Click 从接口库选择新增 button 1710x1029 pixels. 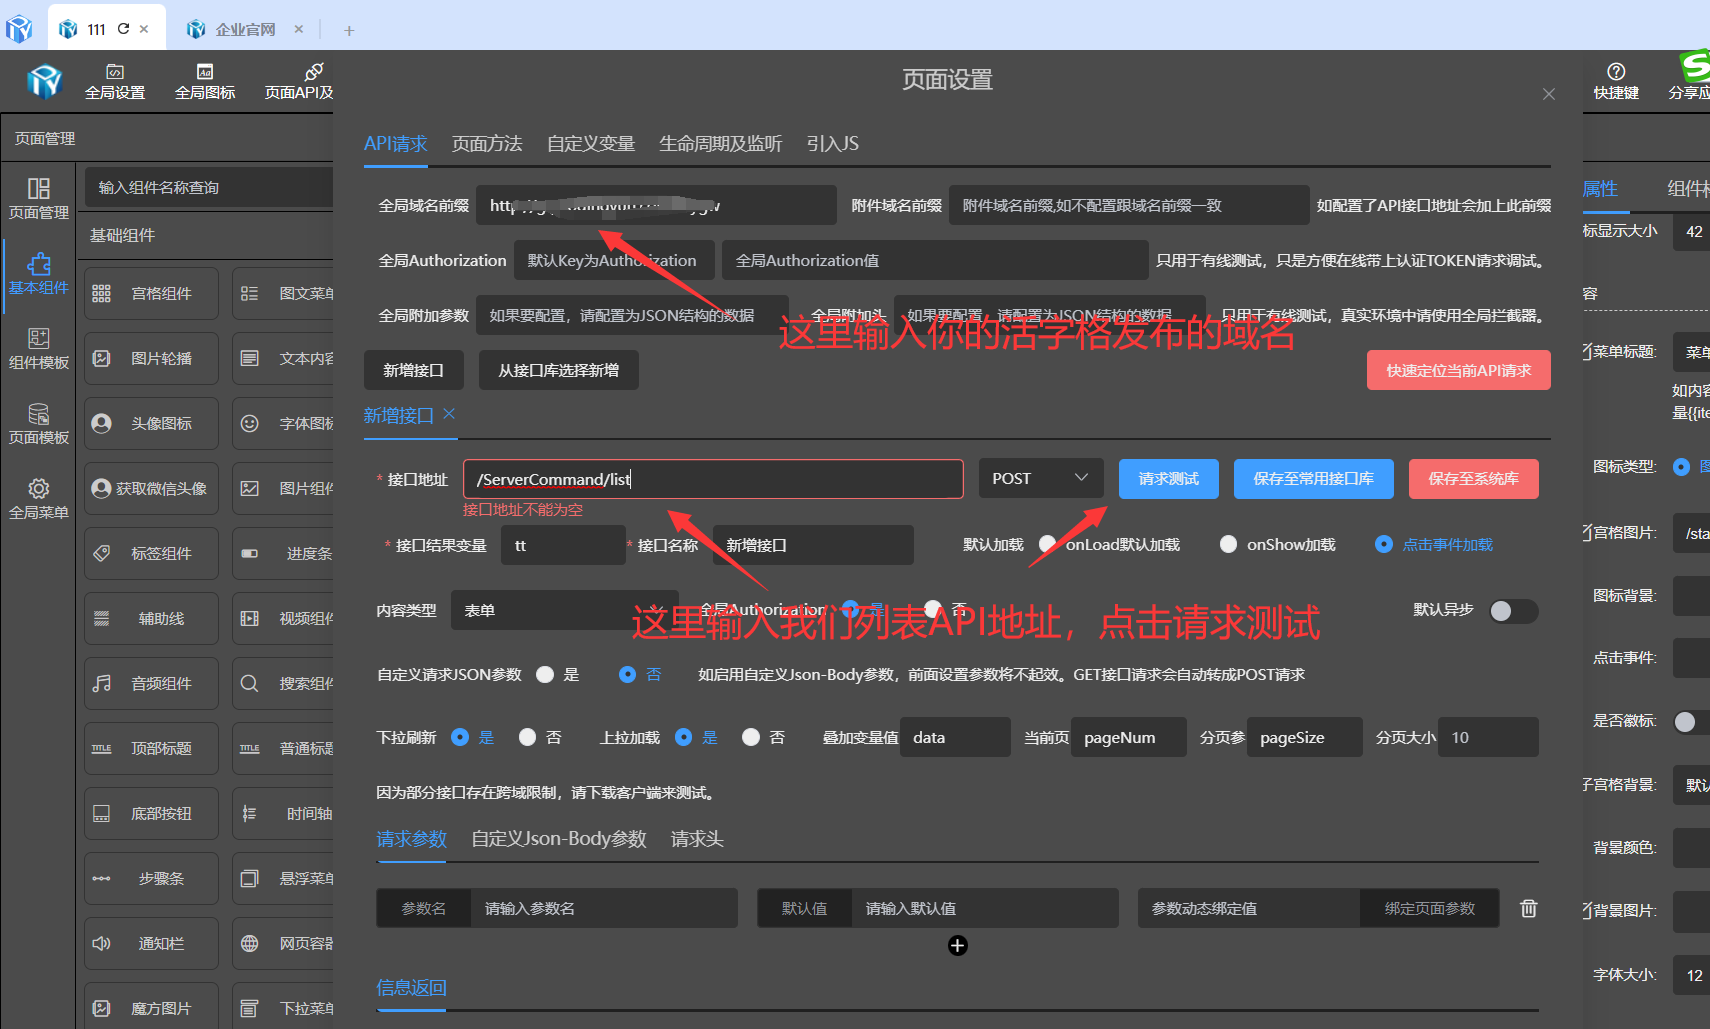[x=559, y=370]
